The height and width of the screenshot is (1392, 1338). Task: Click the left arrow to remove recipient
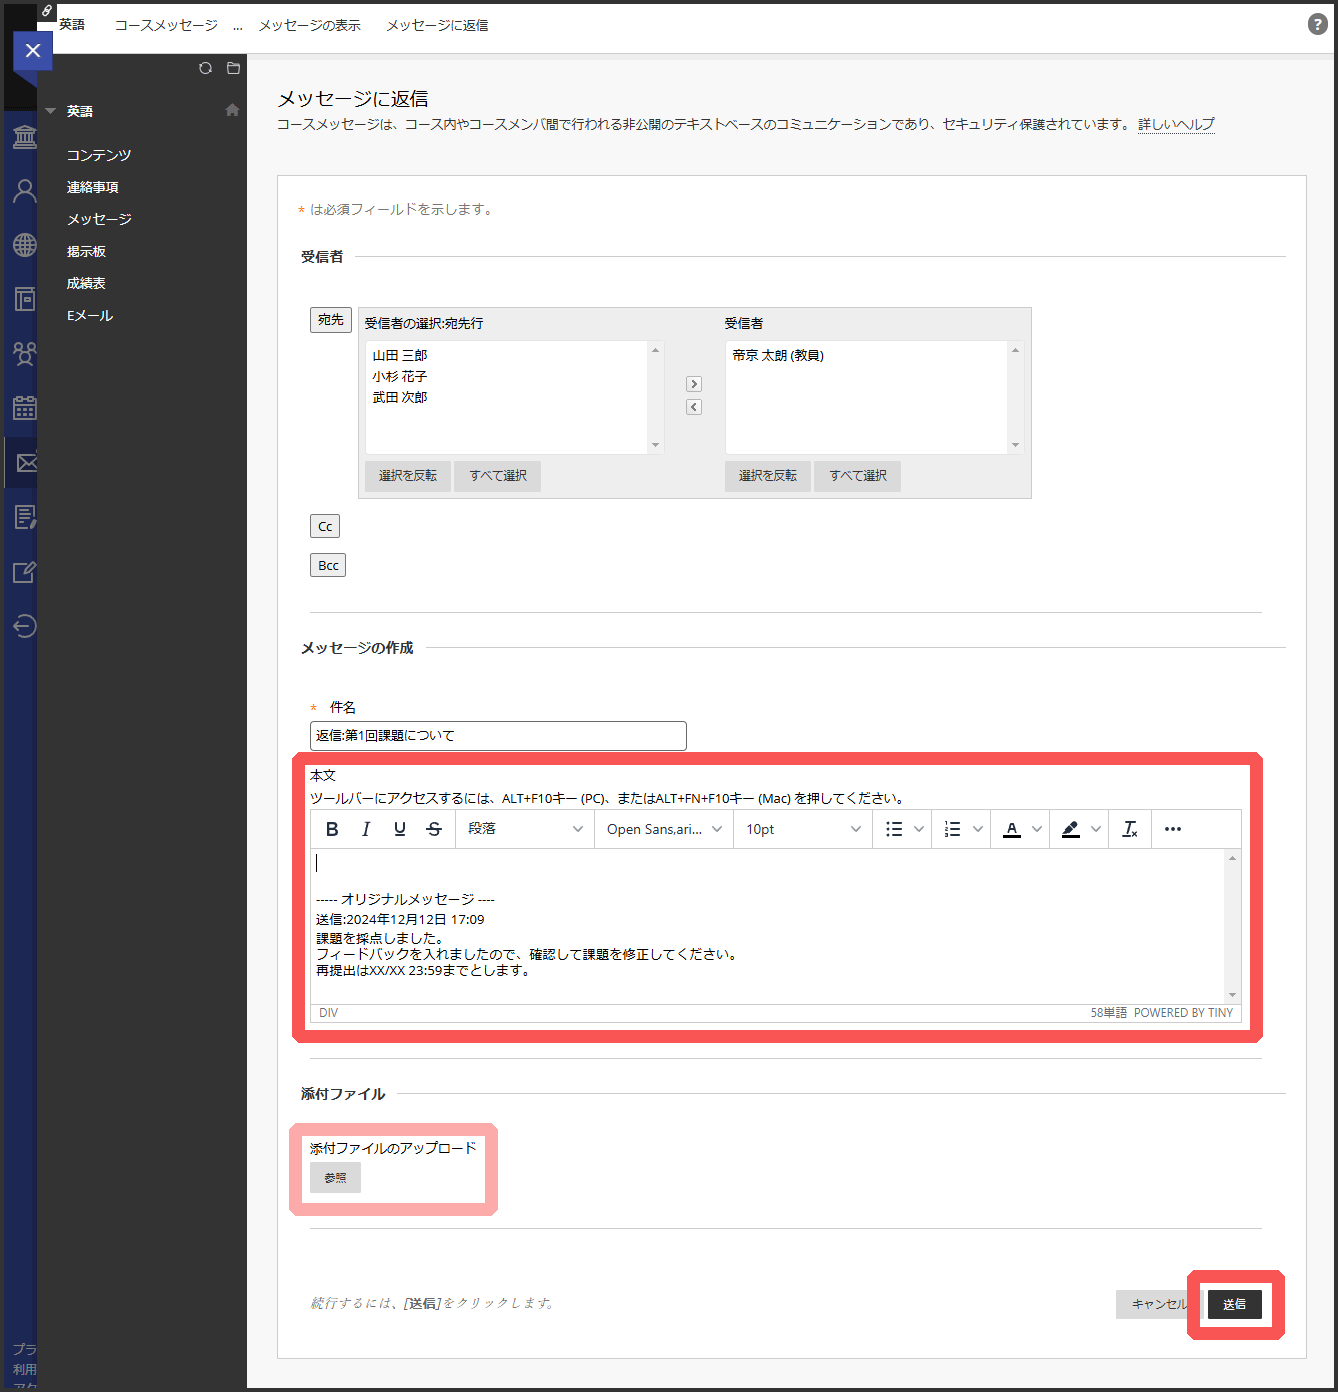tap(694, 407)
